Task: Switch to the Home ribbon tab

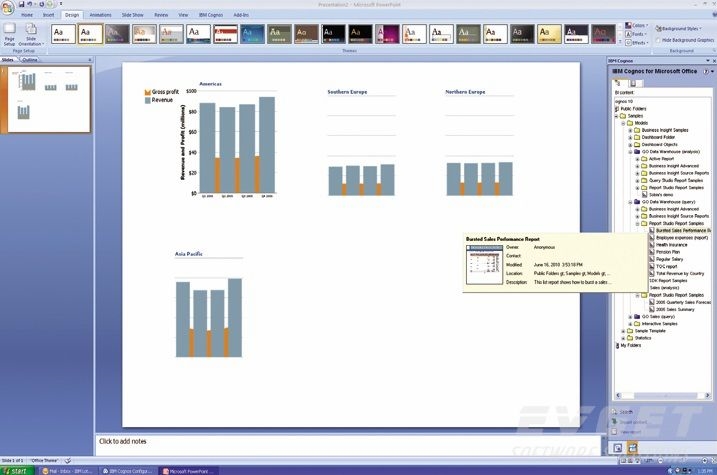Action: click(27, 15)
